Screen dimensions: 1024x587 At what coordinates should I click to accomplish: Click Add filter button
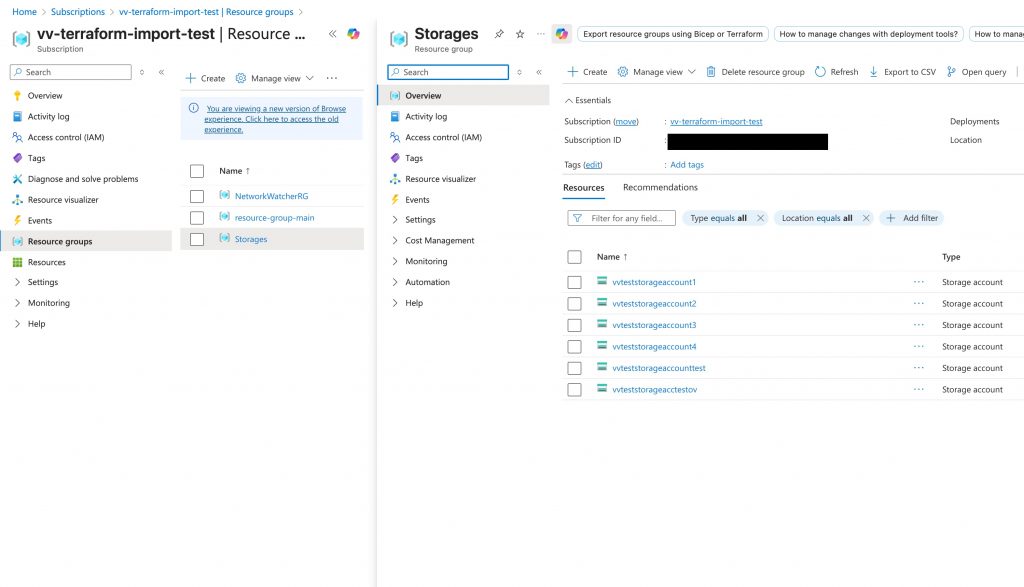[x=912, y=218]
